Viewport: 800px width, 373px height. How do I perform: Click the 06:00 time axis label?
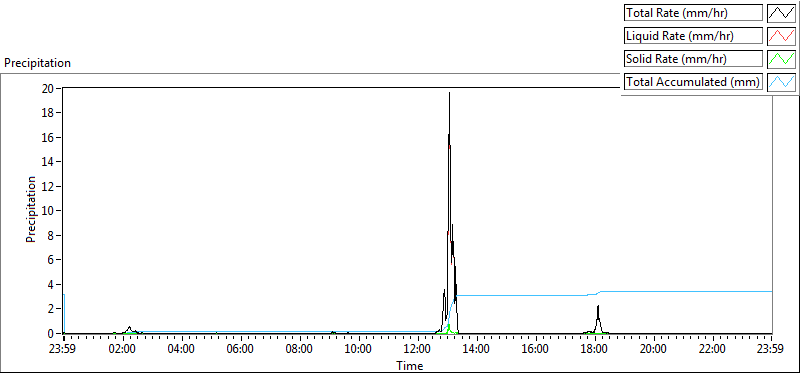(240, 350)
